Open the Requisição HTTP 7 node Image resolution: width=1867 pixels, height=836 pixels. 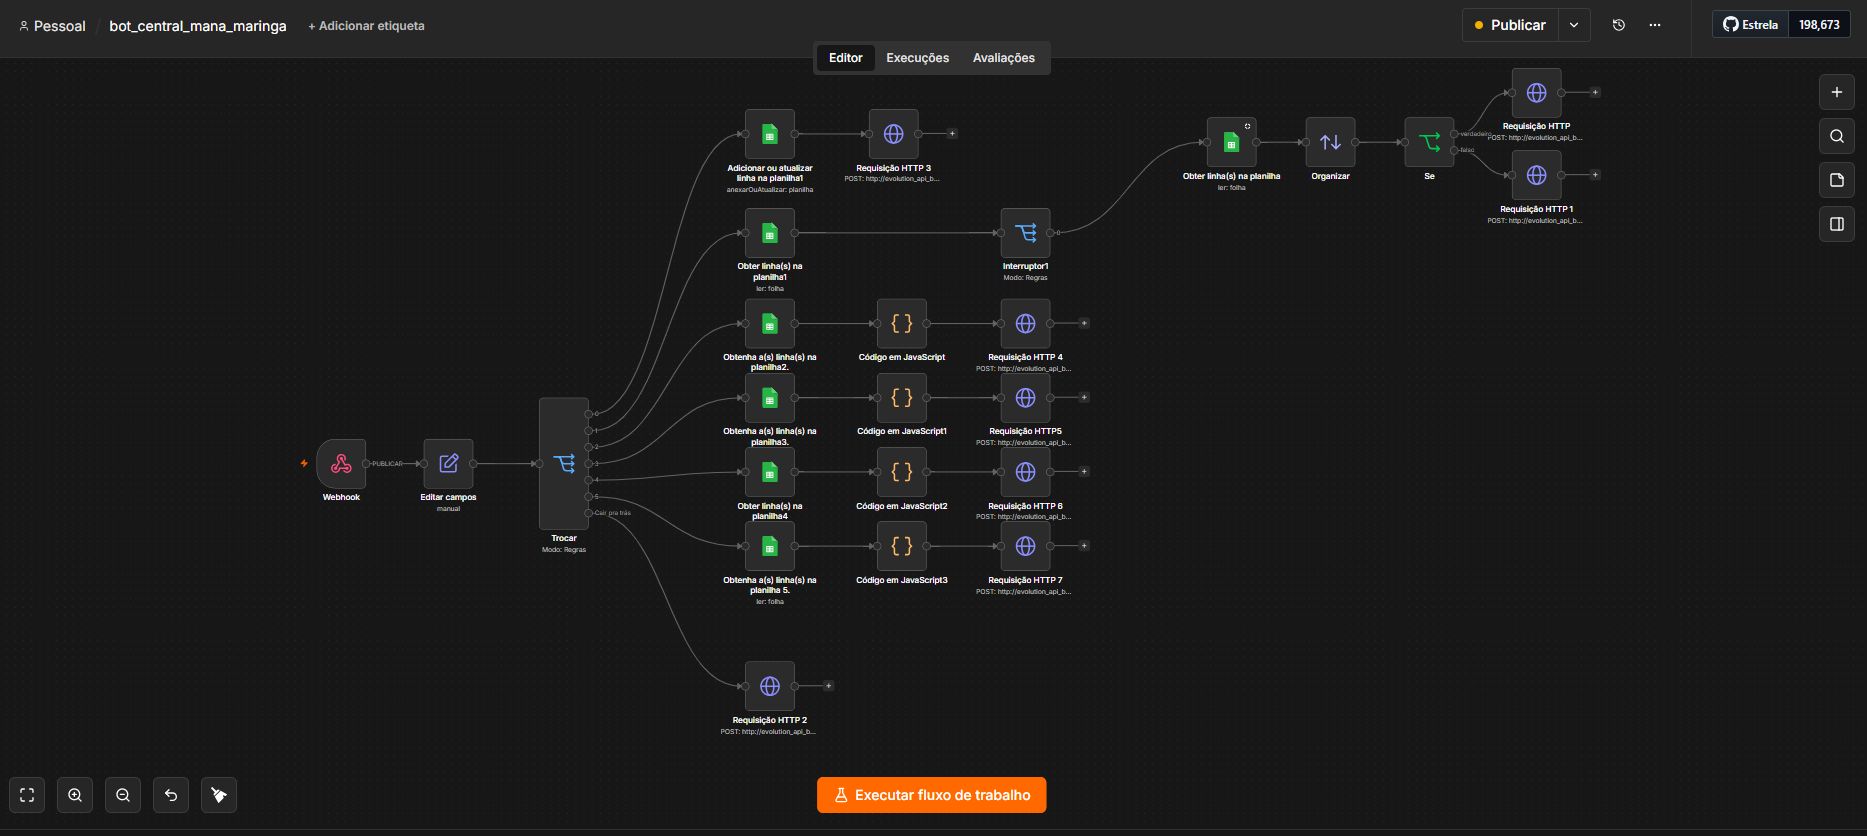click(1025, 546)
